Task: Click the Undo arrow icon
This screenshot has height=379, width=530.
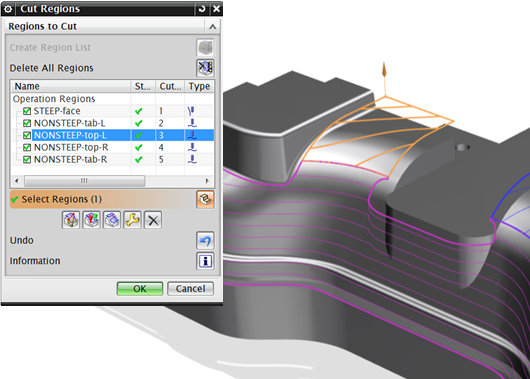Action: [205, 240]
